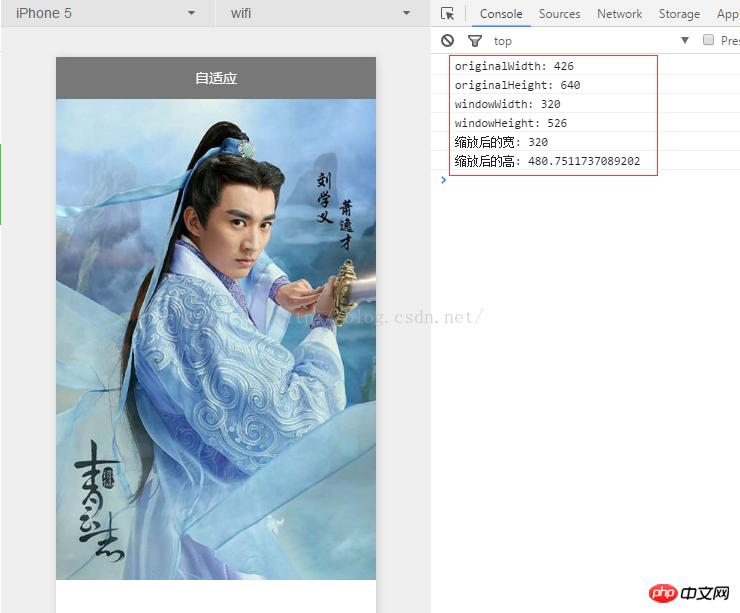Open the Network tab
The image size is (740, 613).
click(619, 14)
